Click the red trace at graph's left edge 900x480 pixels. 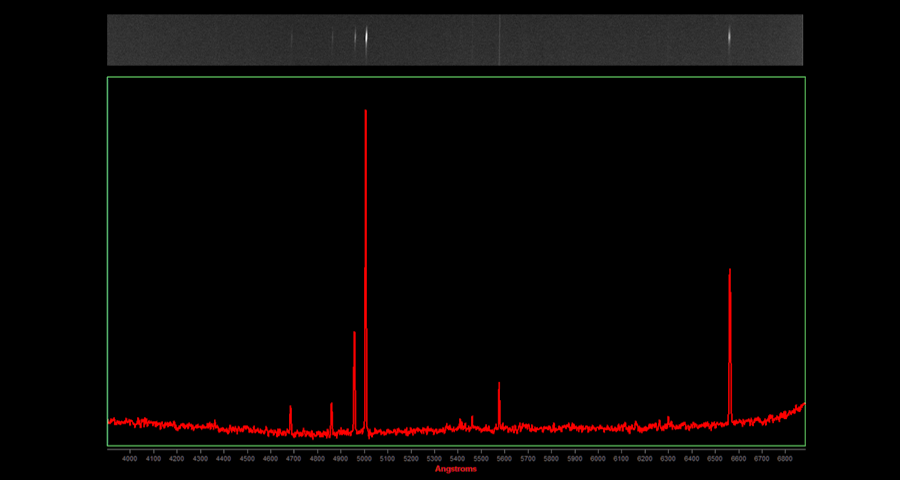click(113, 421)
